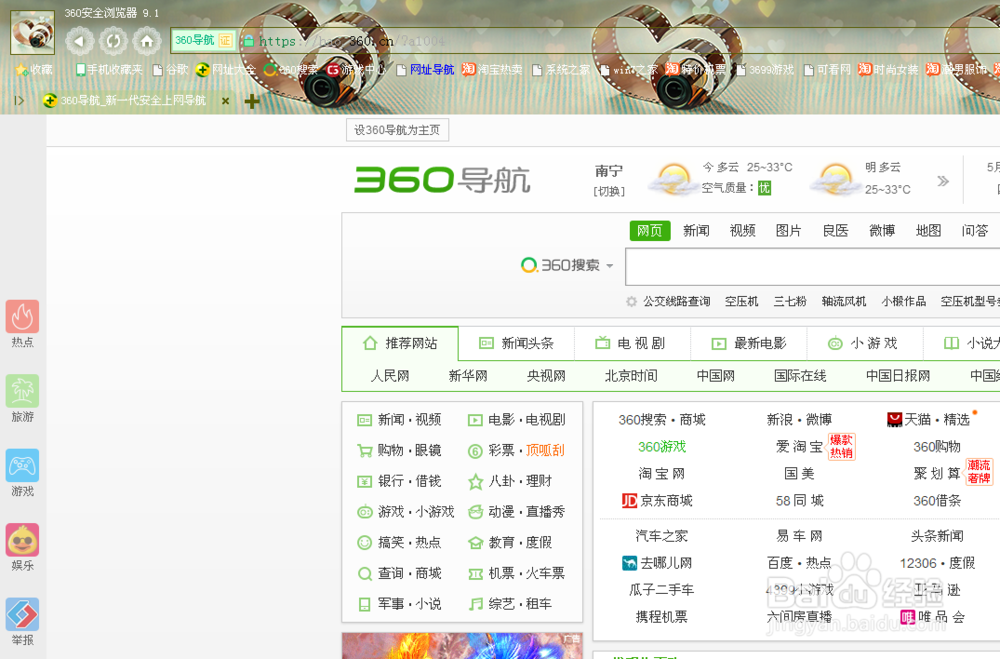
Task: Open 人民网 link
Action: pos(390,376)
